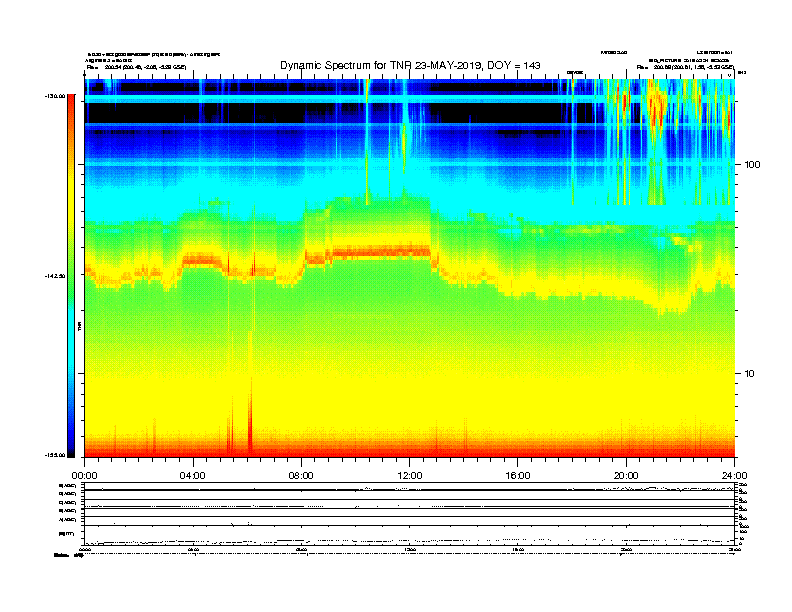Select the 24:00 time axis label
Screen dimensions: 792x612
tap(734, 476)
